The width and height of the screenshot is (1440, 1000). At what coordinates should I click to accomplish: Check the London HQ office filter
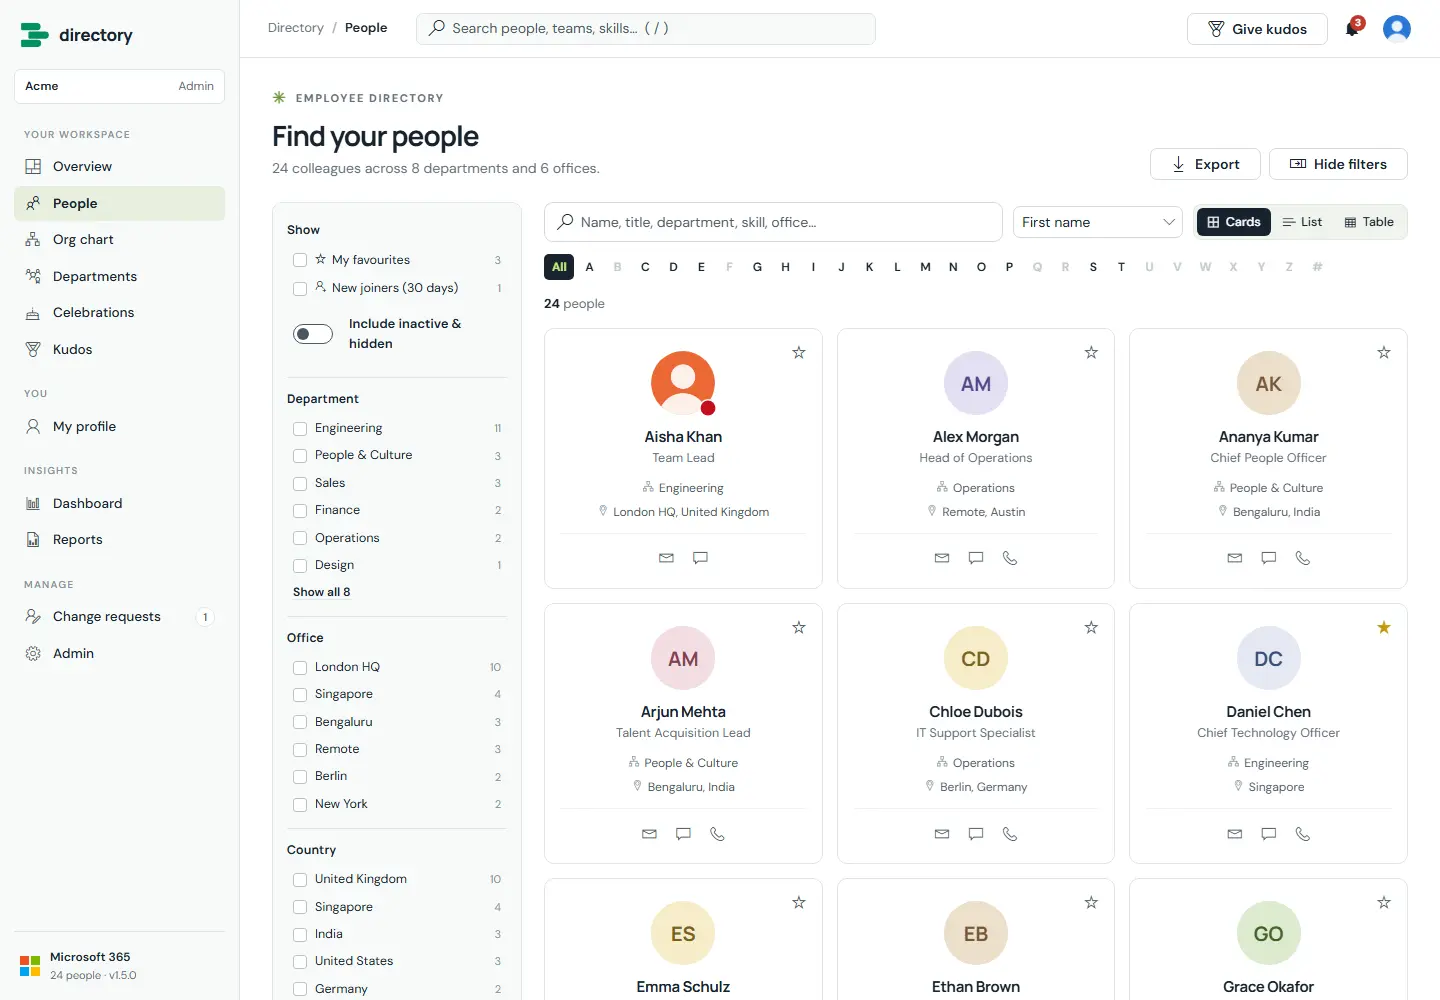300,667
